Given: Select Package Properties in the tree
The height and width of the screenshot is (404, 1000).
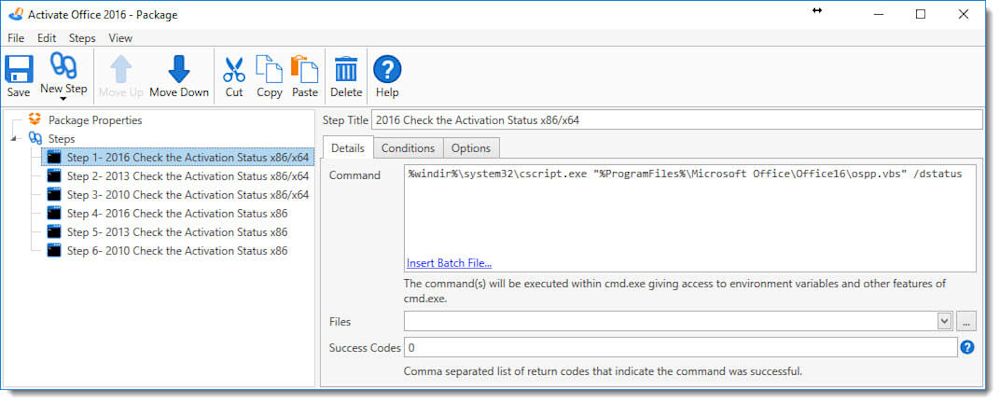Looking at the screenshot, I should [x=95, y=120].
